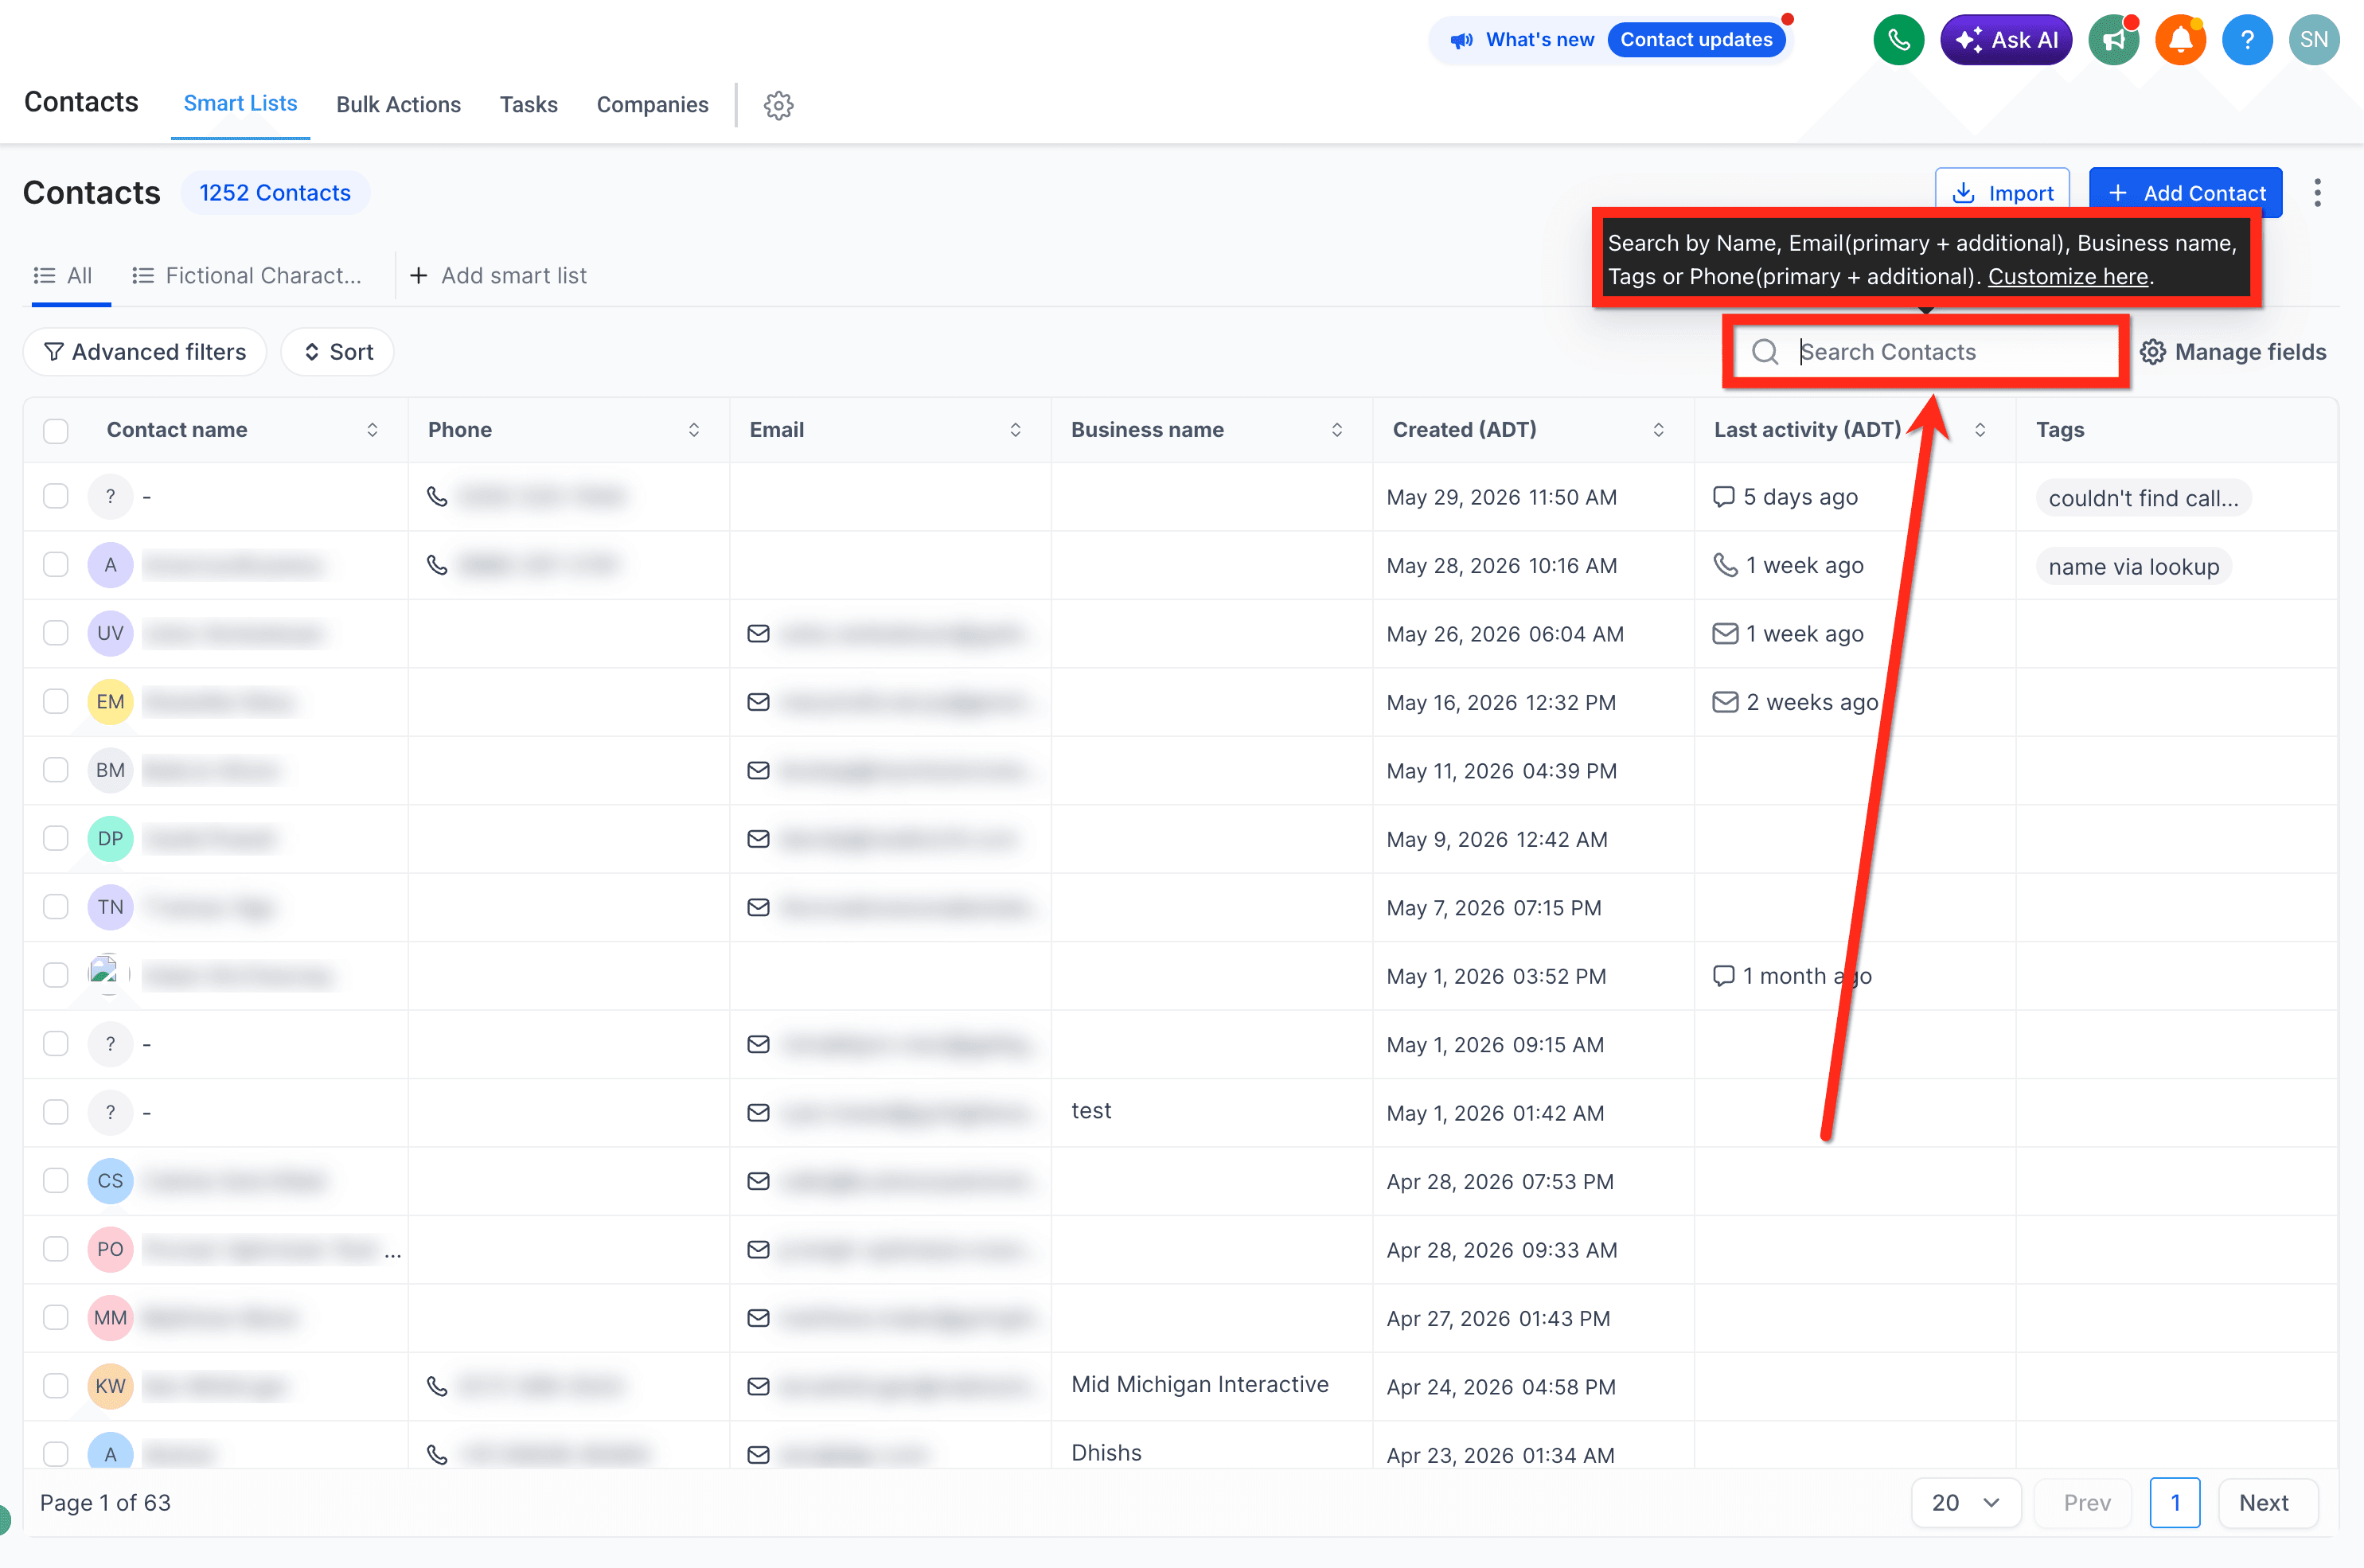Select the checkbox for the EM contact
This screenshot has width=2364, height=1568.
coord(56,702)
